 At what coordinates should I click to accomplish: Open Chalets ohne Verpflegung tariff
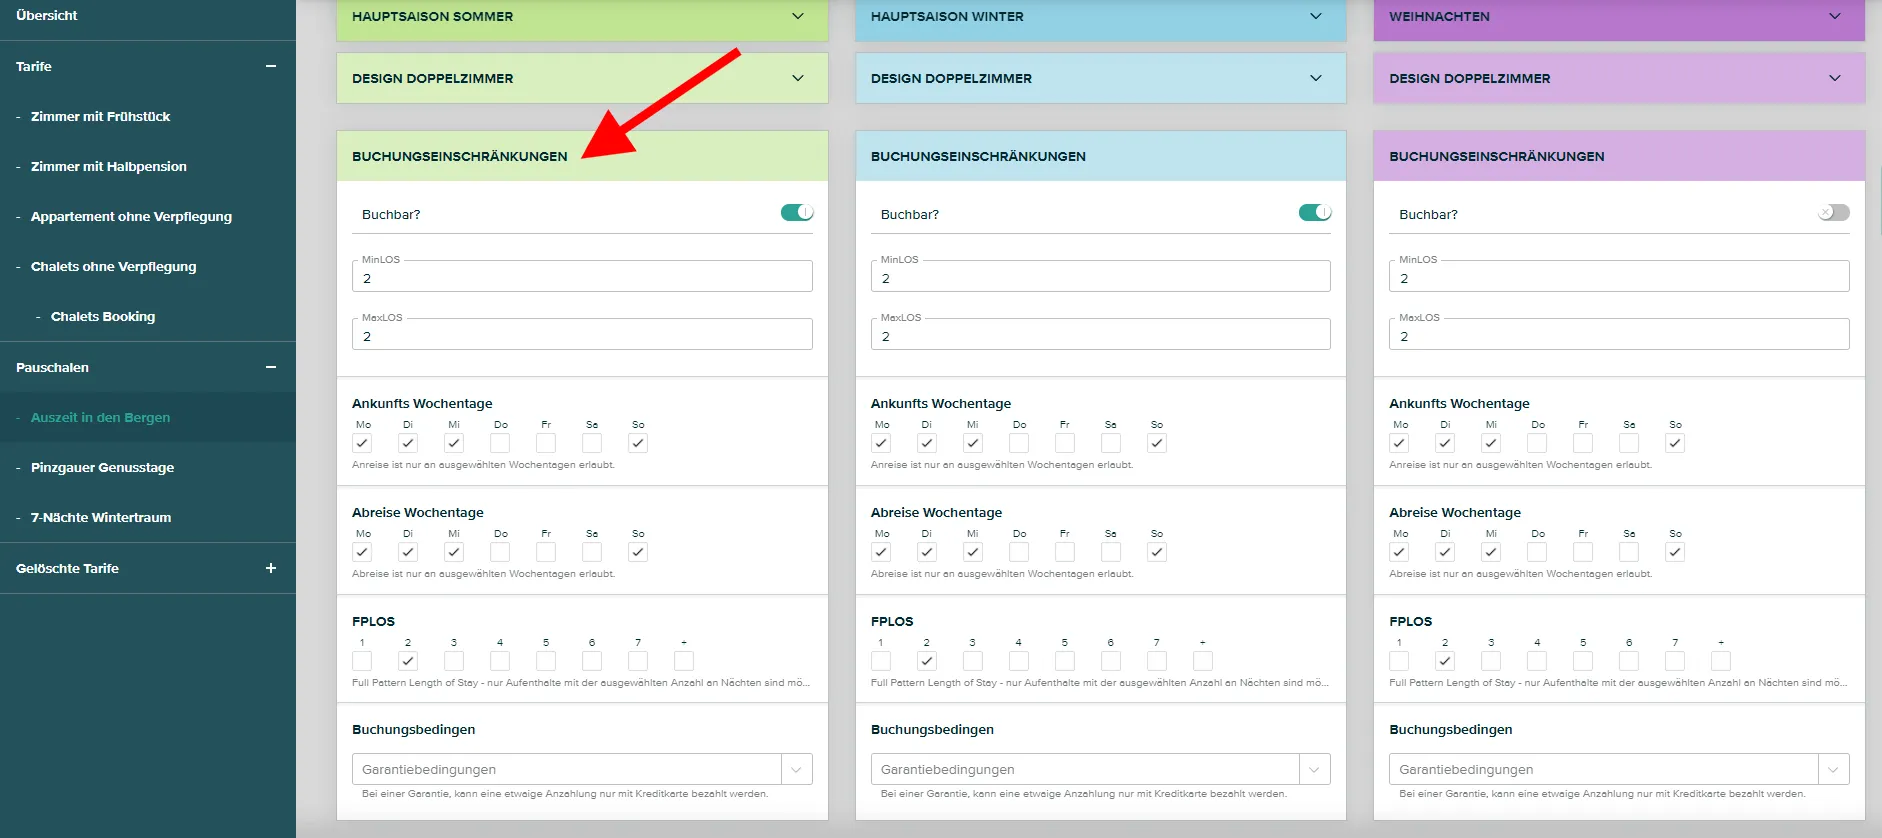[x=114, y=266]
